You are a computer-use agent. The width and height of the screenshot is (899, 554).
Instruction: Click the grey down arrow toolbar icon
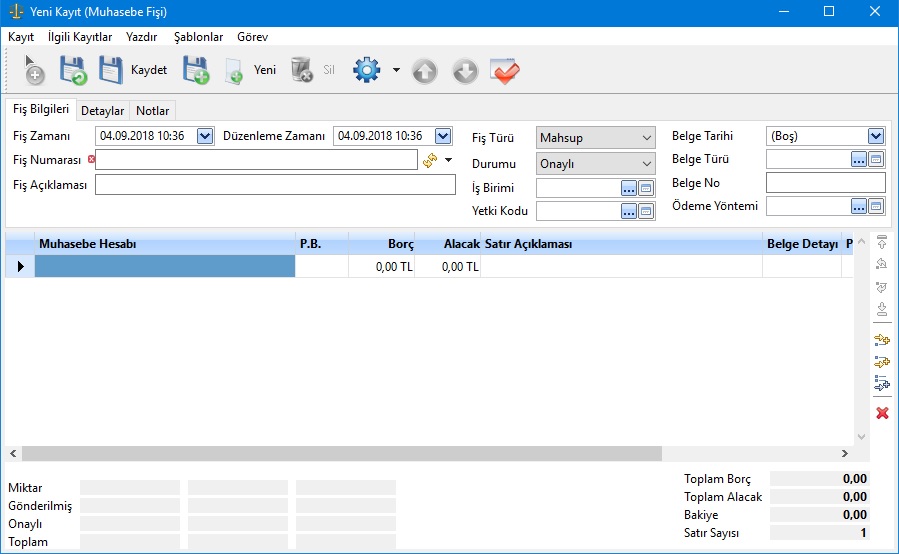coord(465,71)
